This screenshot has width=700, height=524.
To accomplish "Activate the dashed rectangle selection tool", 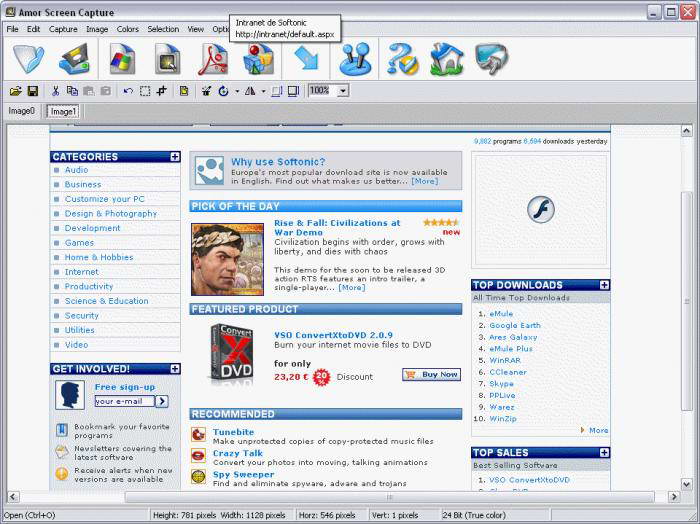I will coord(145,91).
